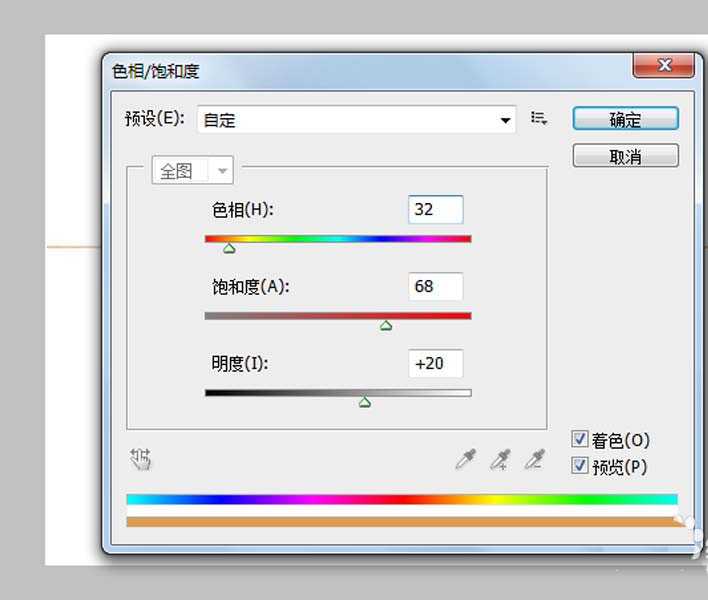Close the 色相/饱和度 dialog with the X
This screenshot has width=708, height=600.
(664, 66)
